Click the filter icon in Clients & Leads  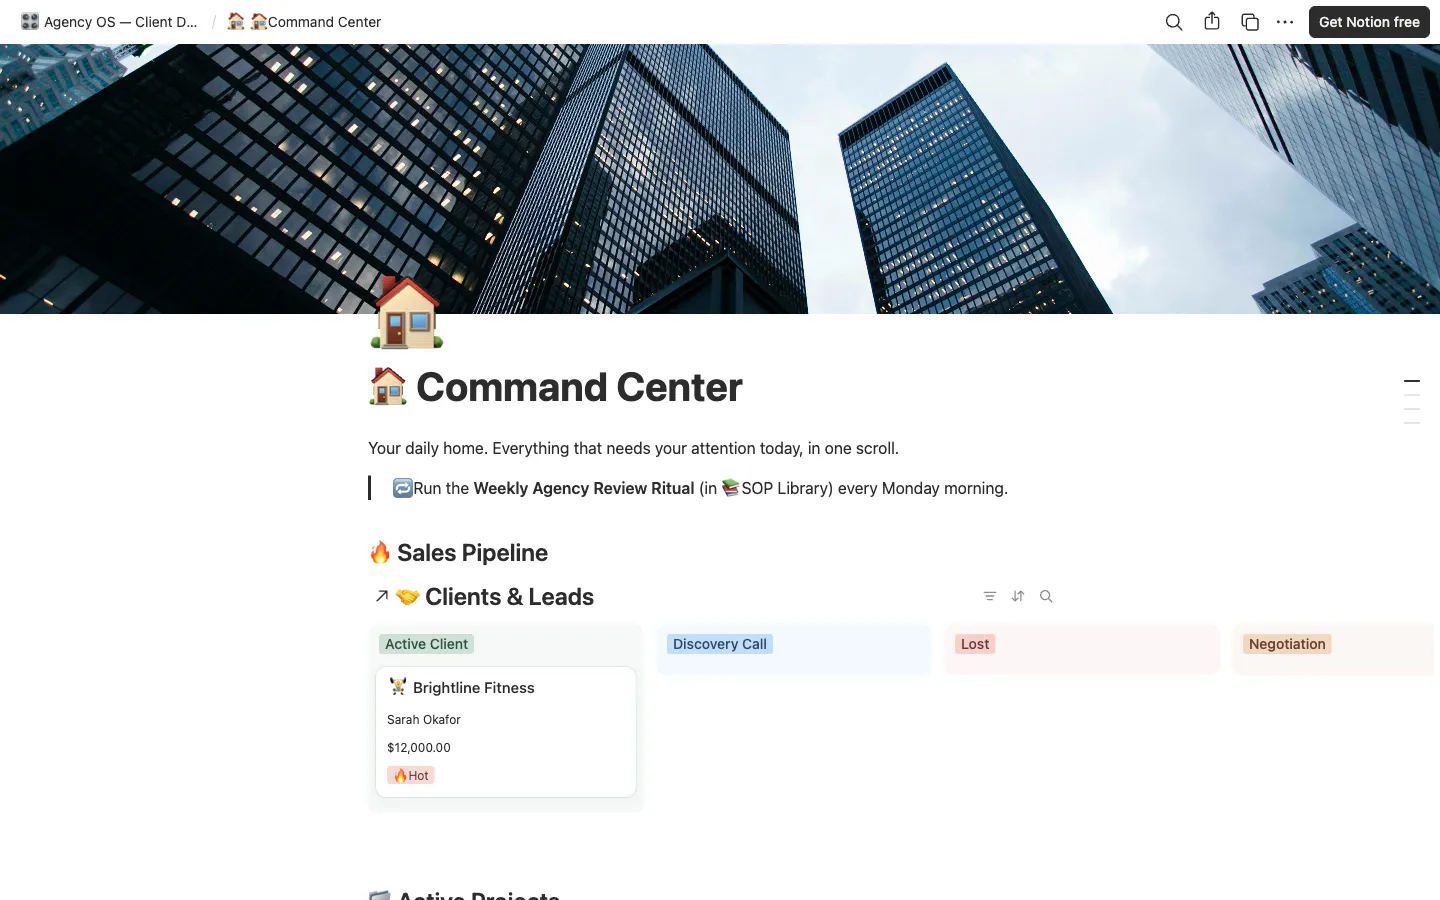click(990, 596)
